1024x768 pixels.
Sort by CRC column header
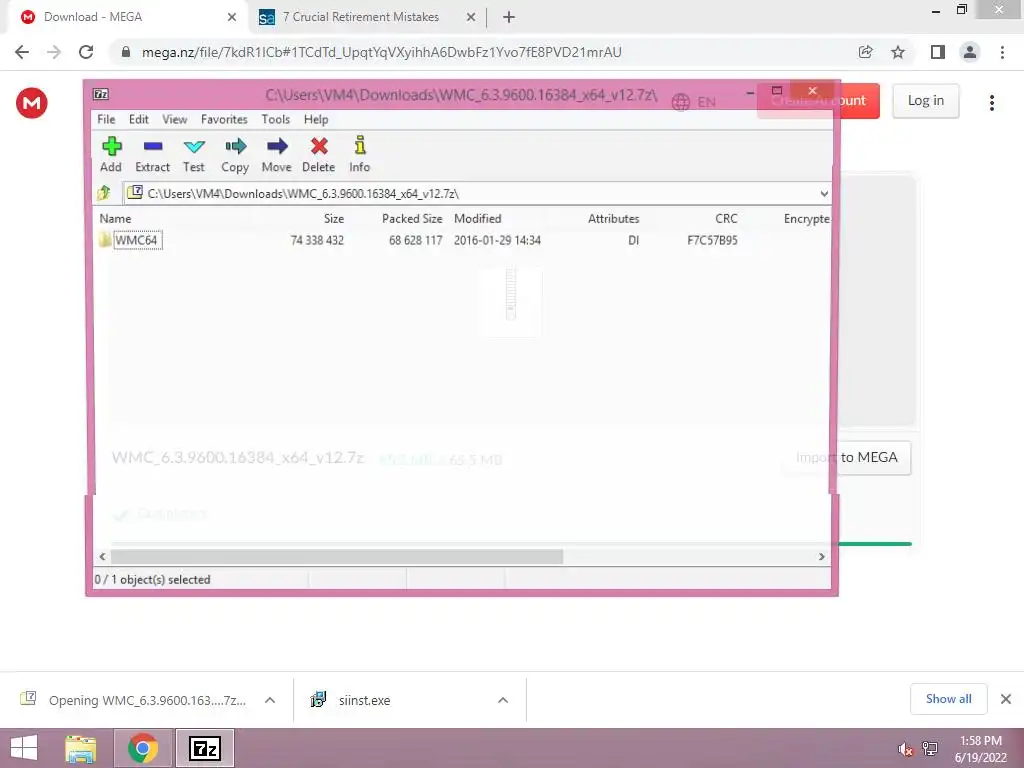tap(726, 219)
